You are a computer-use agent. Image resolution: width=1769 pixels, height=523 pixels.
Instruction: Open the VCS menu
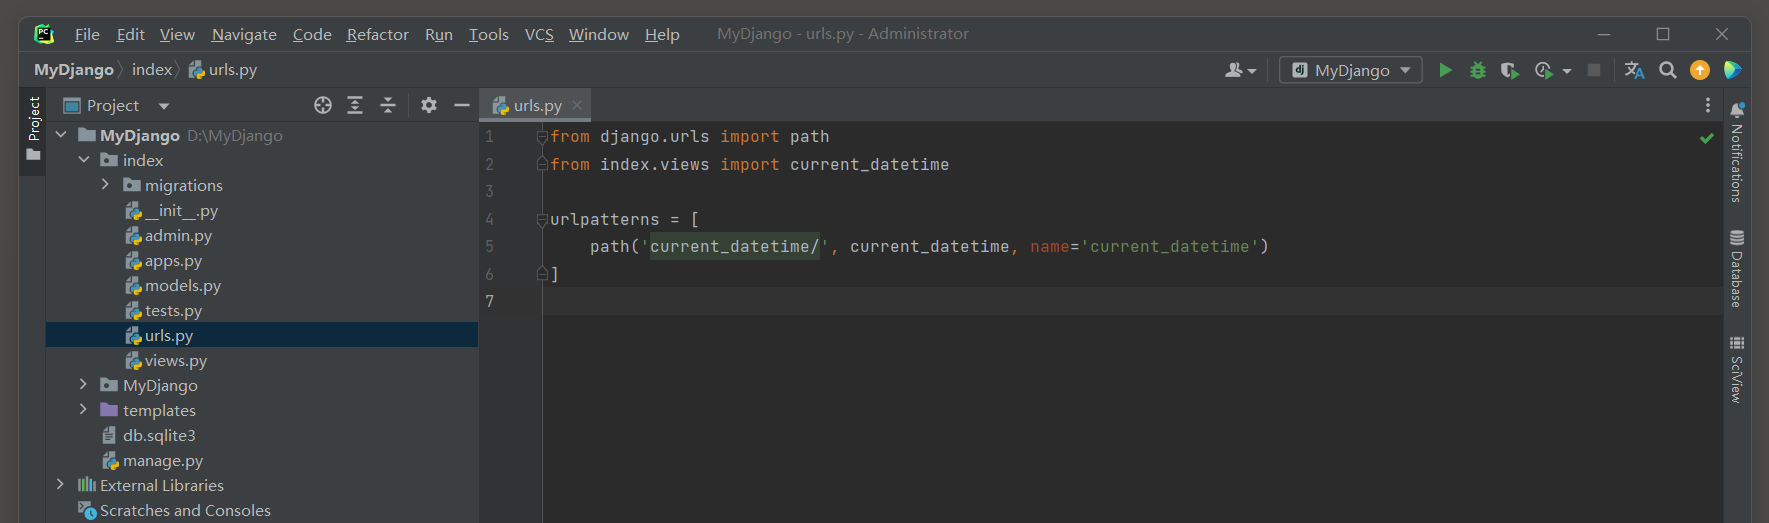(539, 34)
